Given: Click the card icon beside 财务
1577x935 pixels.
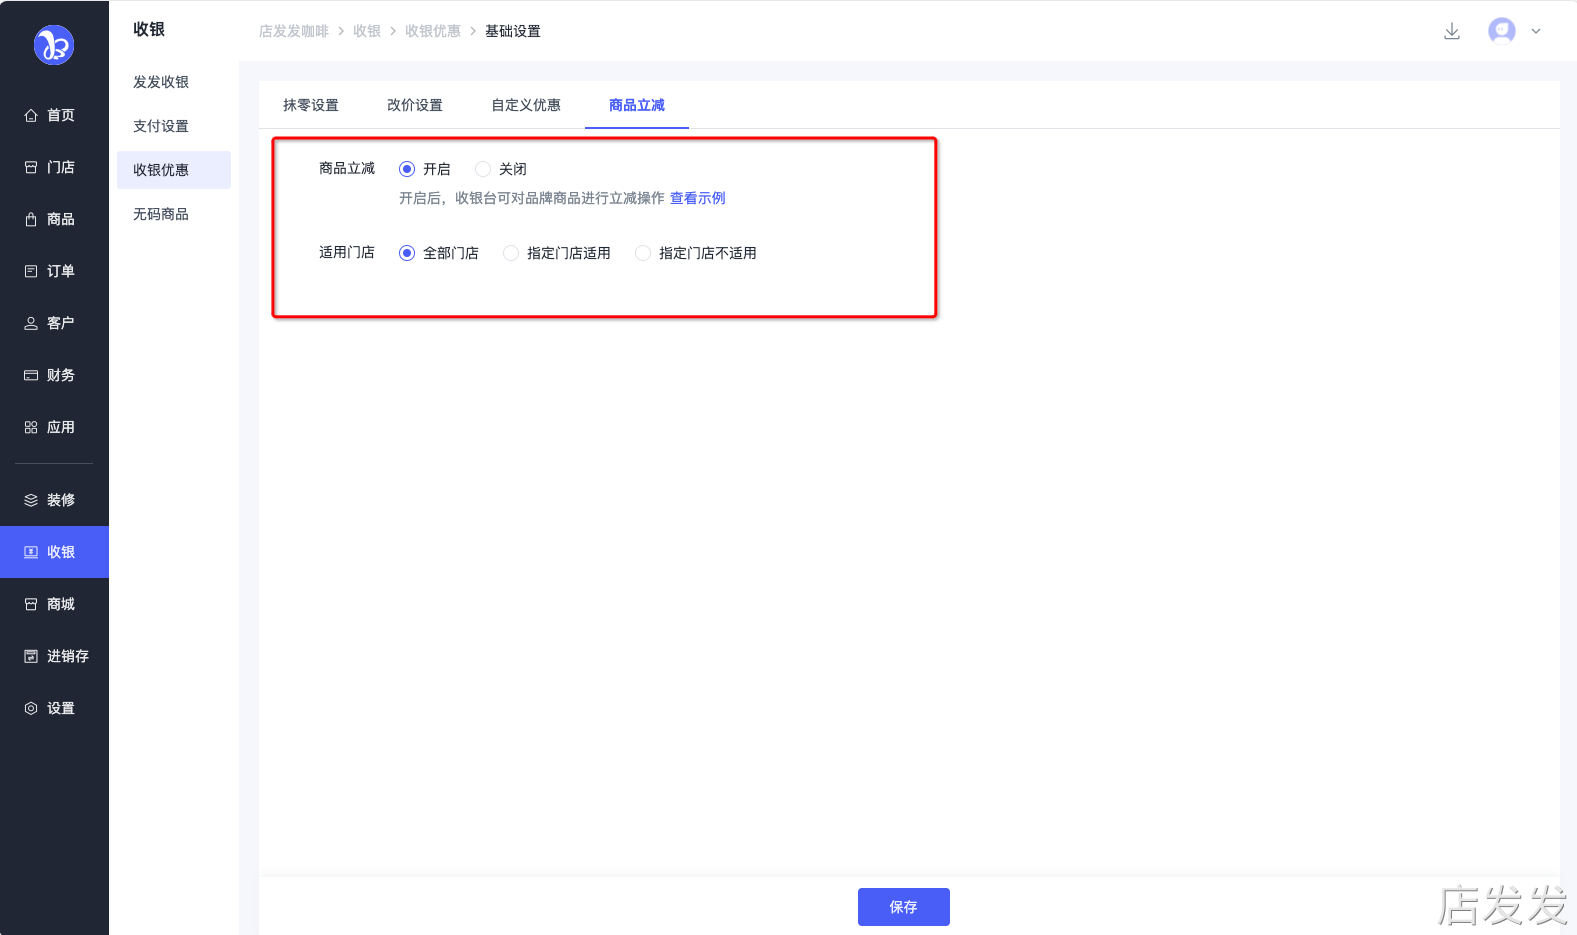Looking at the screenshot, I should click(31, 375).
